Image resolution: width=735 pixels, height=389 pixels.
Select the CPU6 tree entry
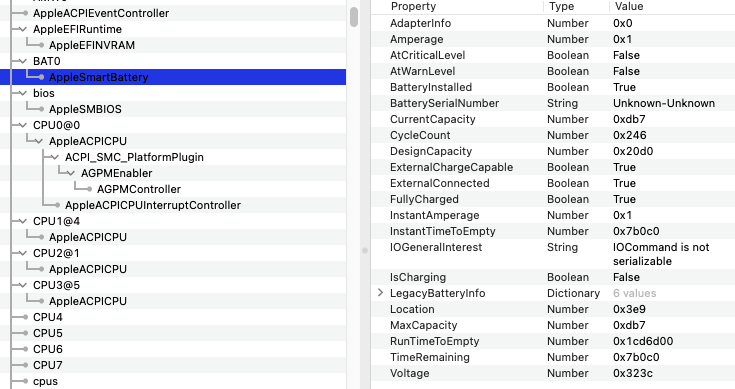point(48,349)
